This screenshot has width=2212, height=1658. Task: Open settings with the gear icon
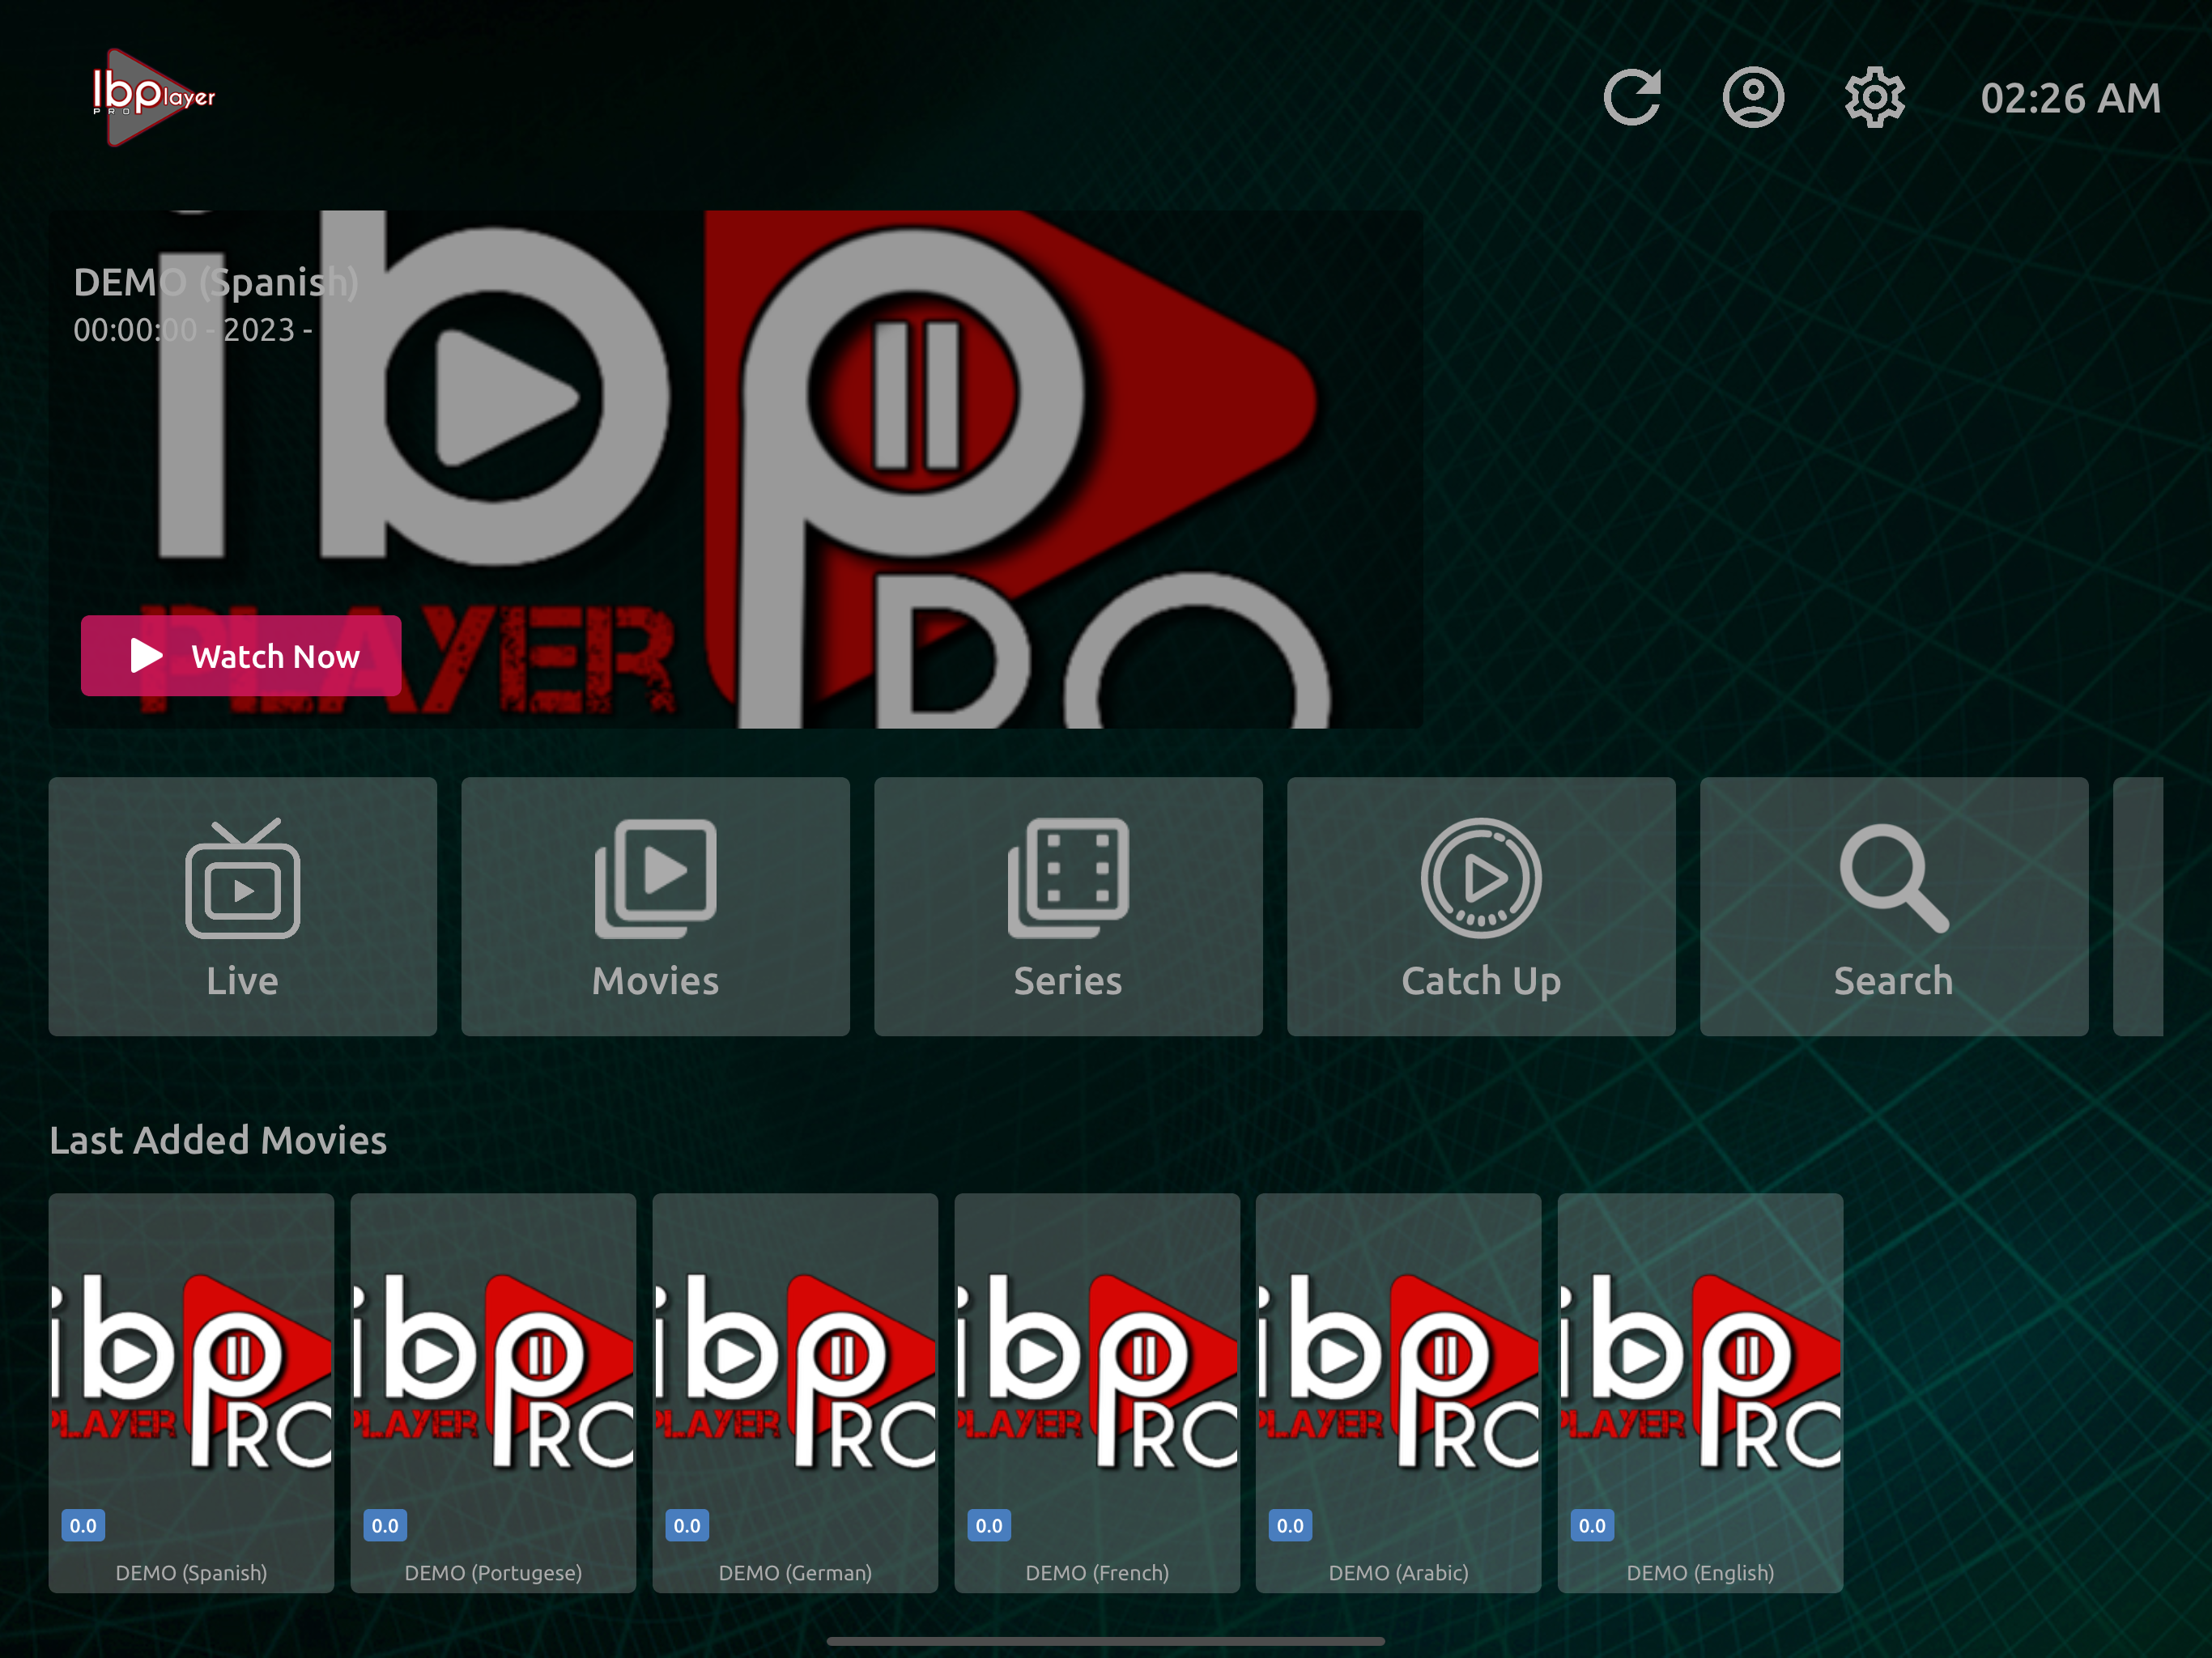coord(1874,97)
